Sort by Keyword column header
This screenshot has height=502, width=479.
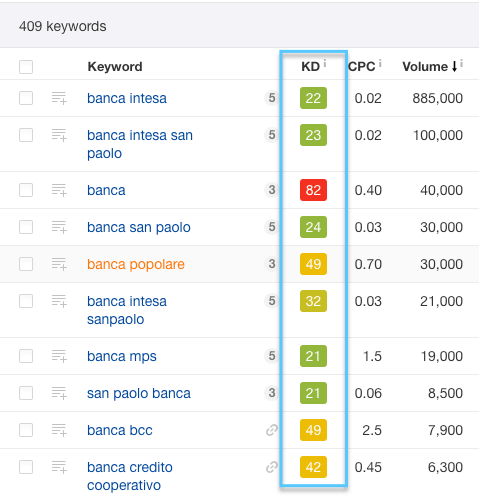115,67
